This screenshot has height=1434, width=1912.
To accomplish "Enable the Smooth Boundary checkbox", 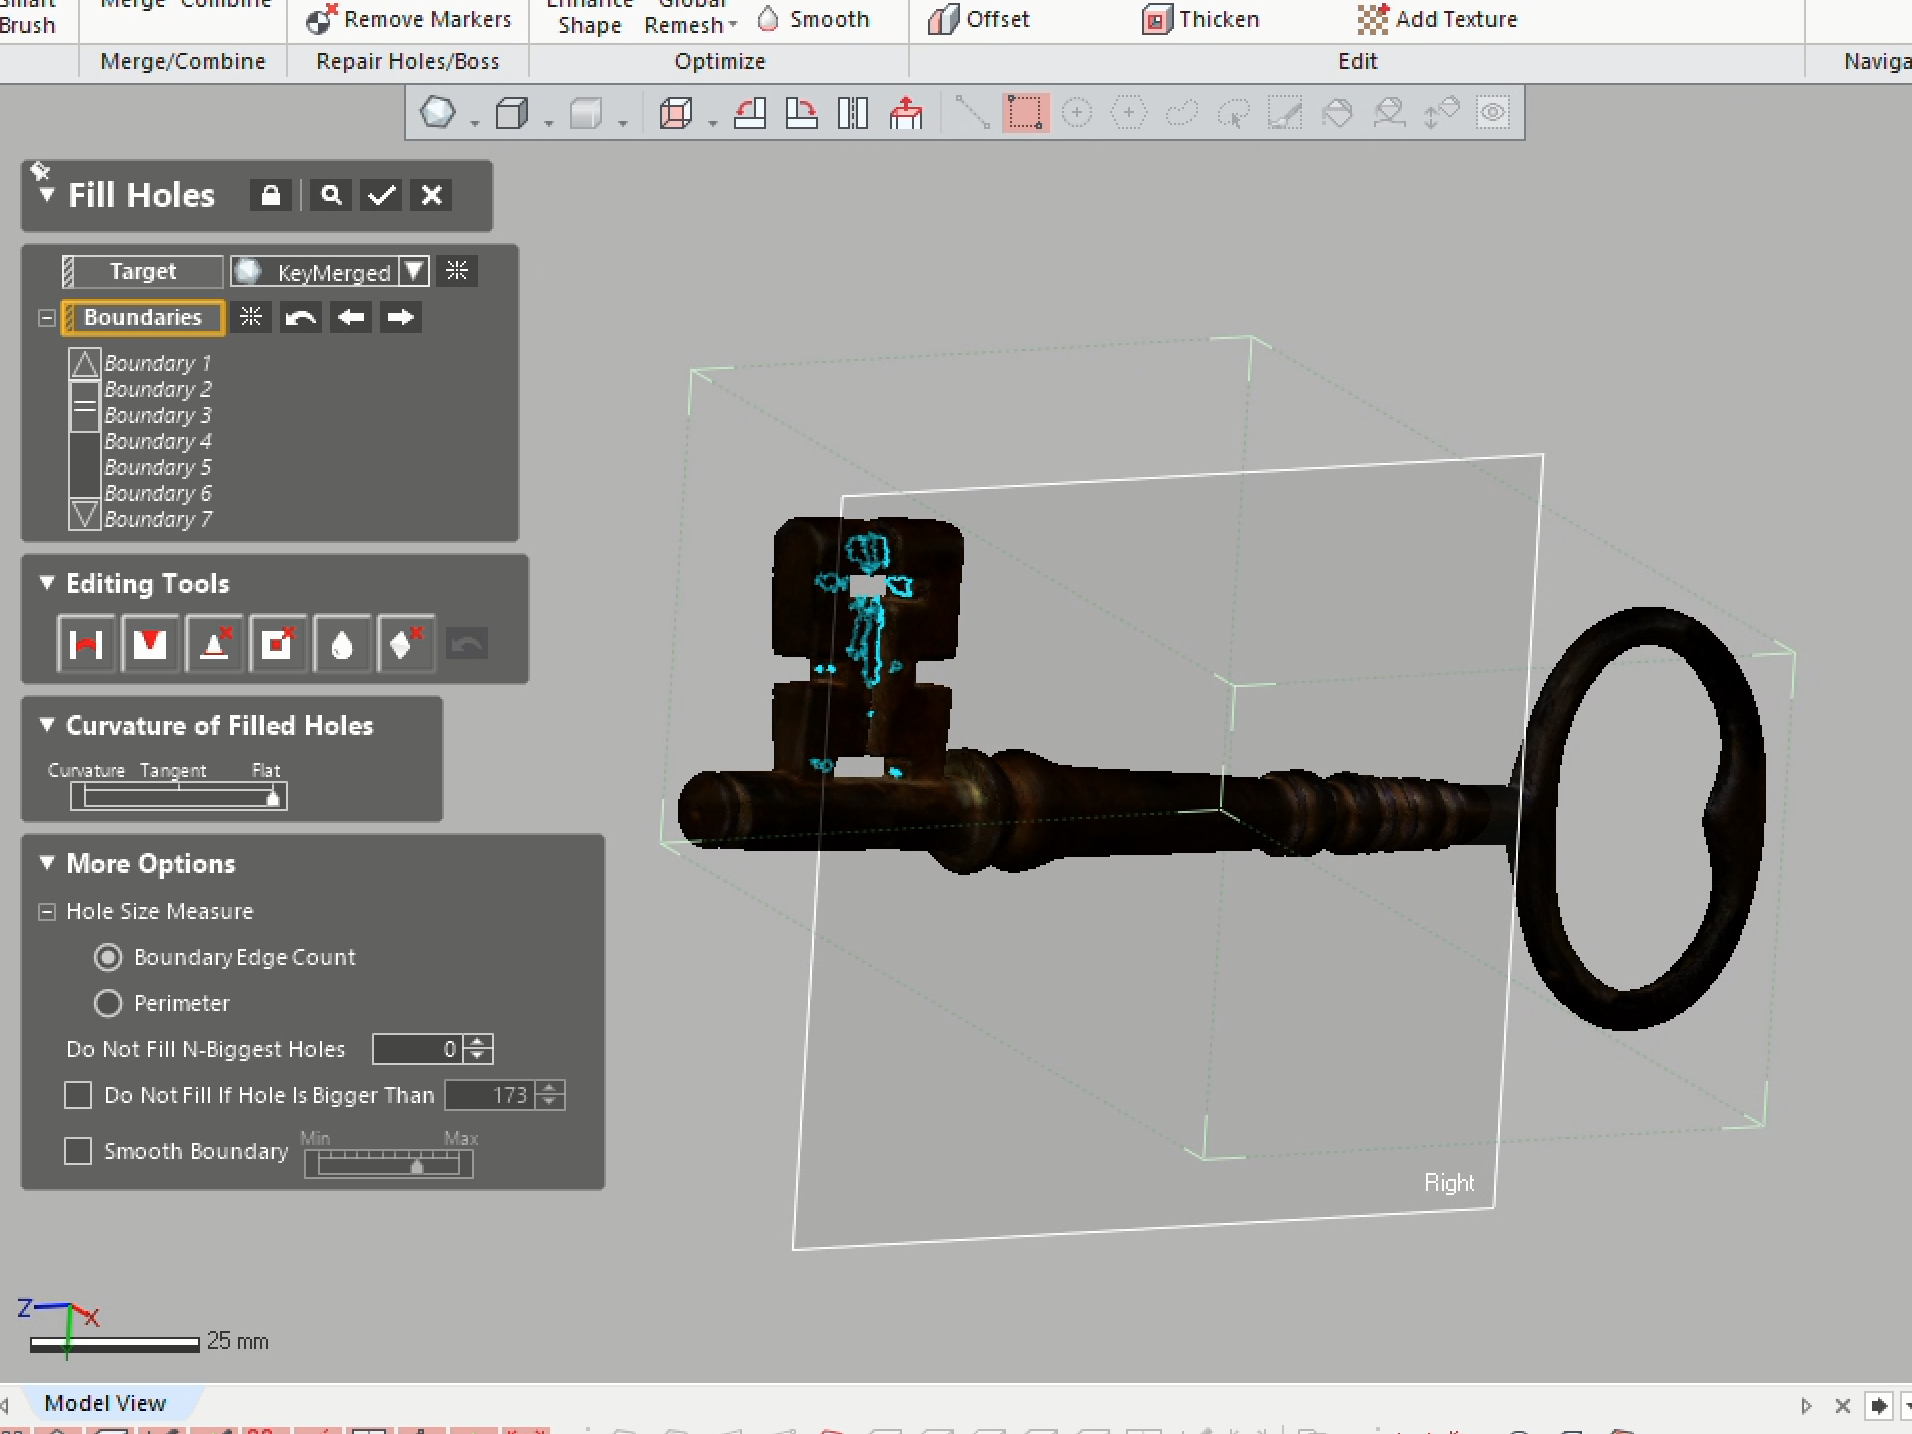I will (78, 1151).
